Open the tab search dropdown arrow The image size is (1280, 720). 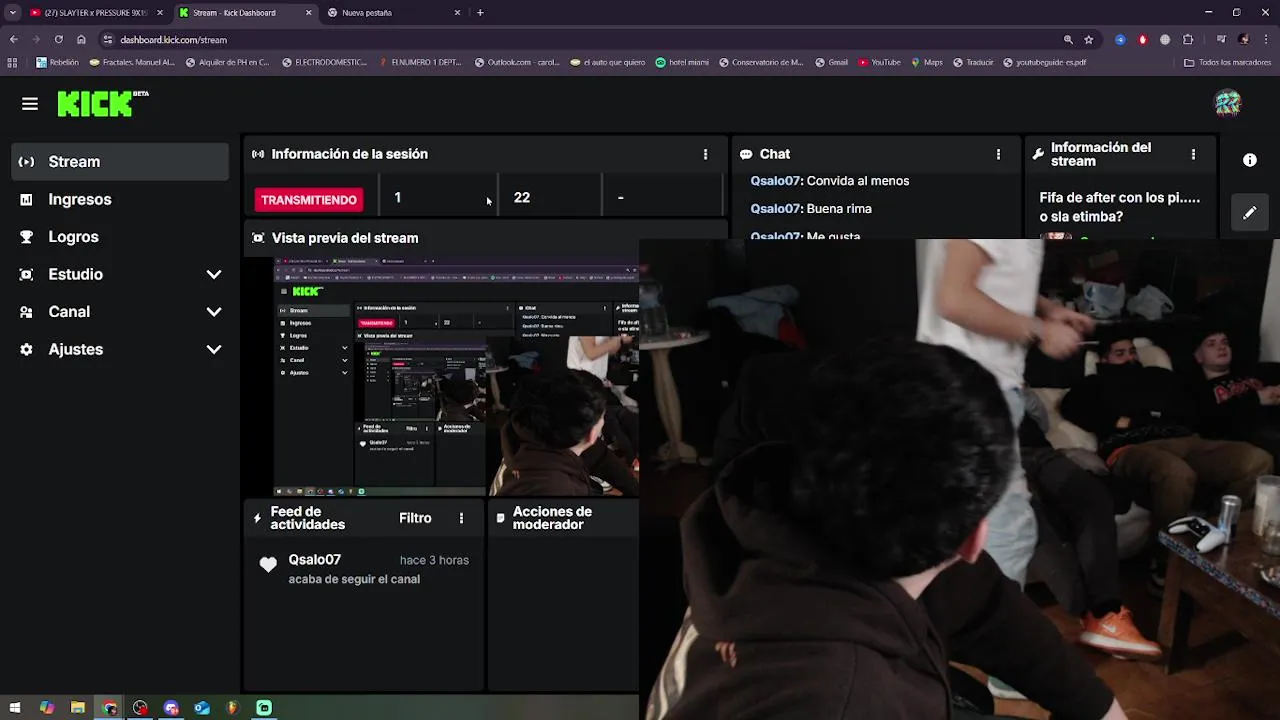12,13
